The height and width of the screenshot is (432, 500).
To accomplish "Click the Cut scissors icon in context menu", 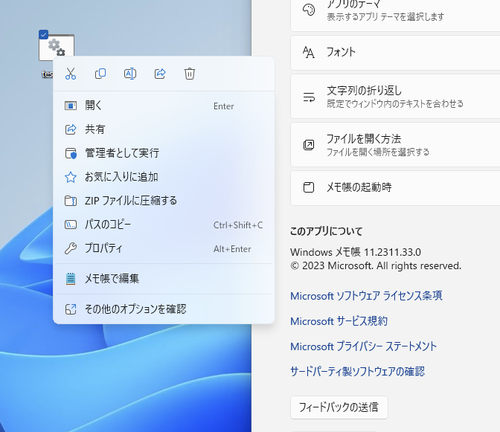I will click(x=70, y=73).
